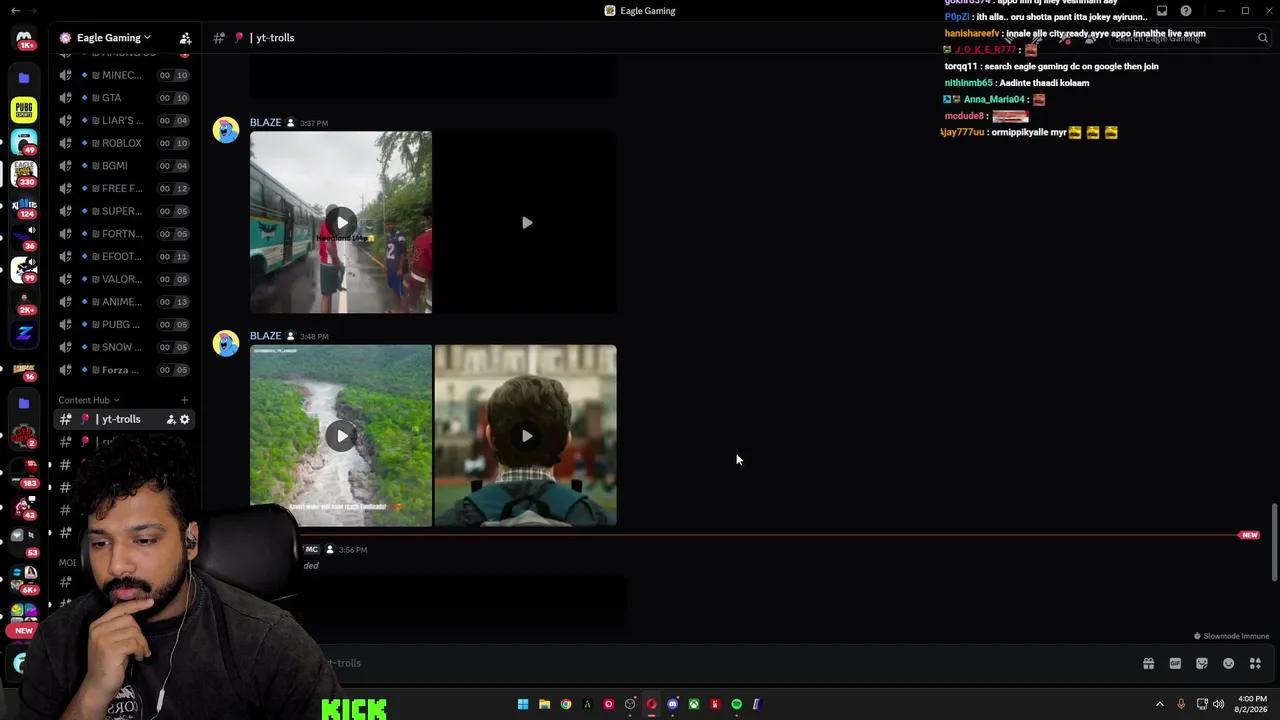Join the SNOW voice channel

[124, 347]
